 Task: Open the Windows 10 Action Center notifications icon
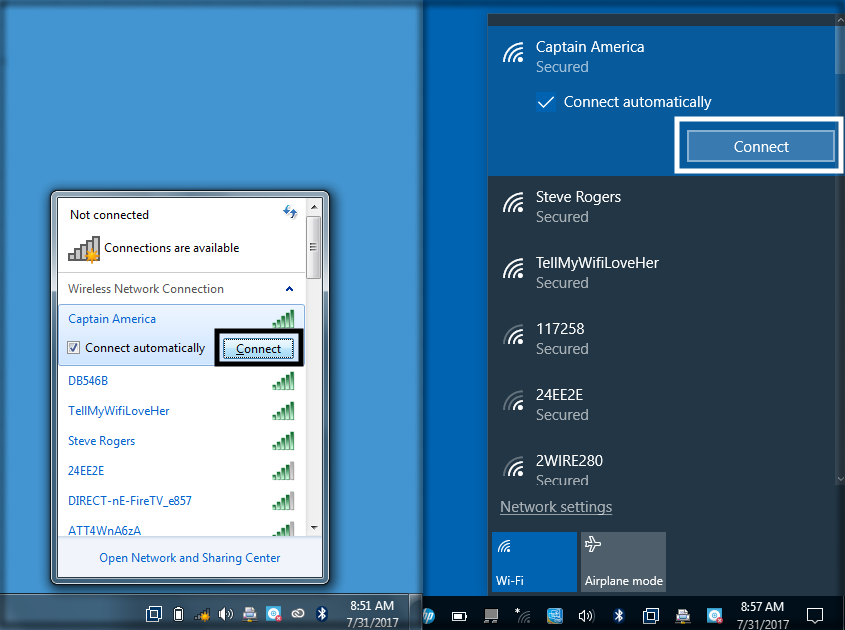click(x=815, y=614)
